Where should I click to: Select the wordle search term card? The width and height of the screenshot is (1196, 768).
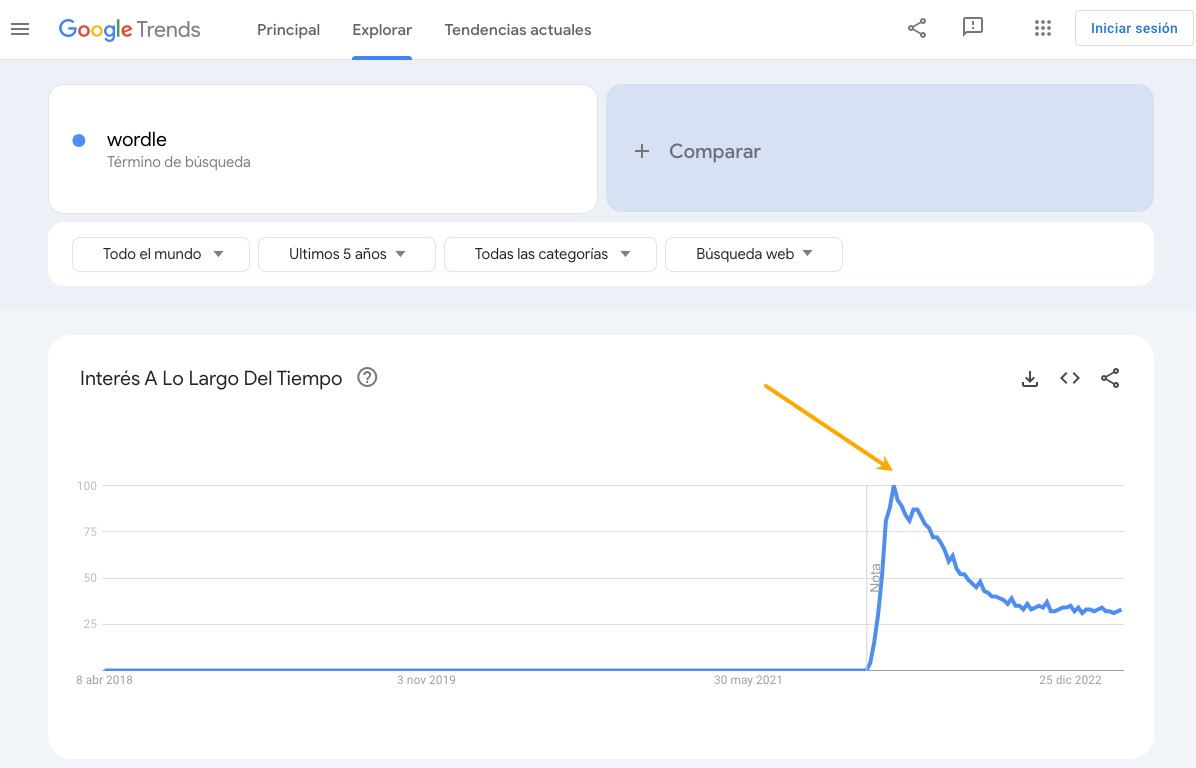322,149
